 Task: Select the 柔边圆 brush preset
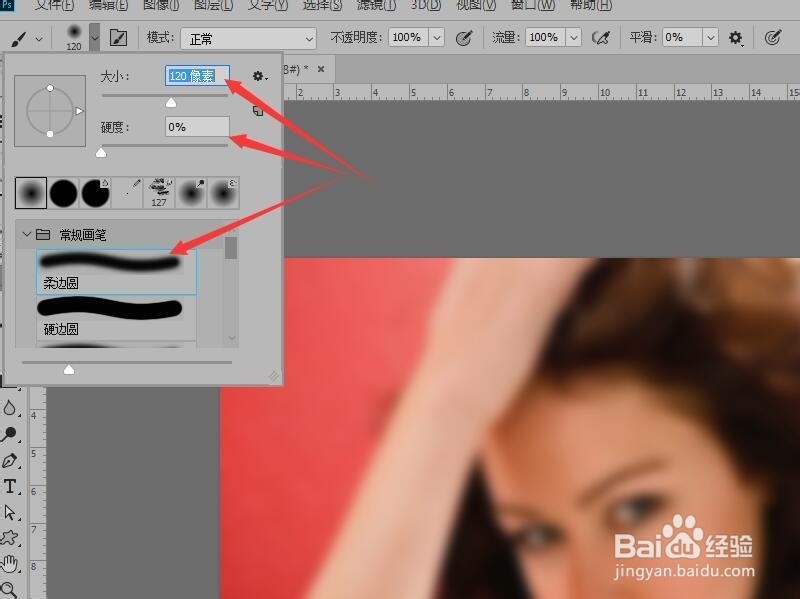[116, 272]
